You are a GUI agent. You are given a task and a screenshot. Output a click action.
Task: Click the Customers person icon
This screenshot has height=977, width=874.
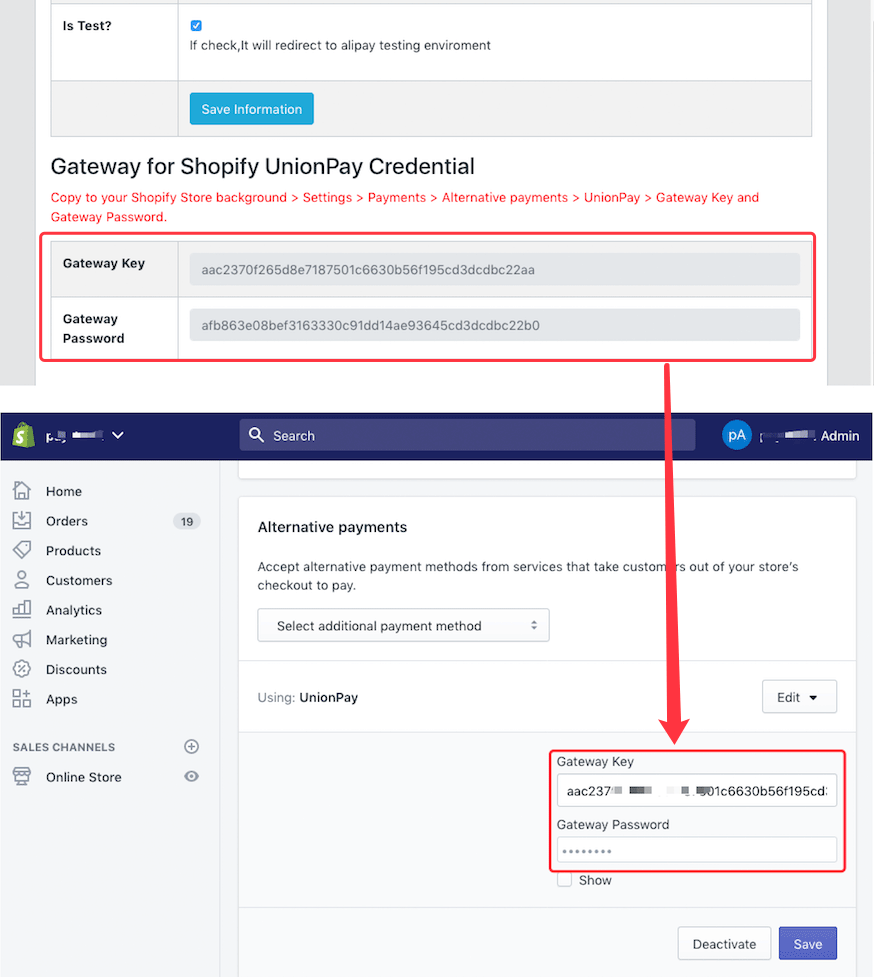coord(22,580)
